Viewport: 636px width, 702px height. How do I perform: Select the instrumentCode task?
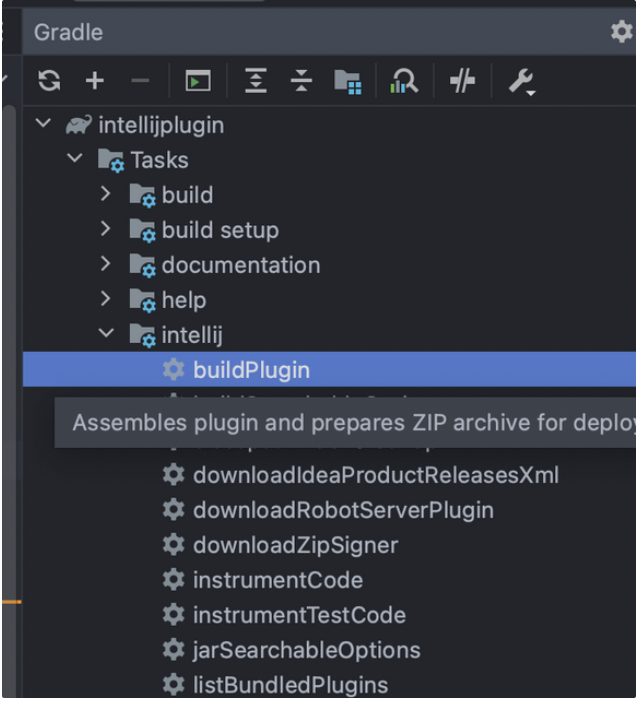278,580
